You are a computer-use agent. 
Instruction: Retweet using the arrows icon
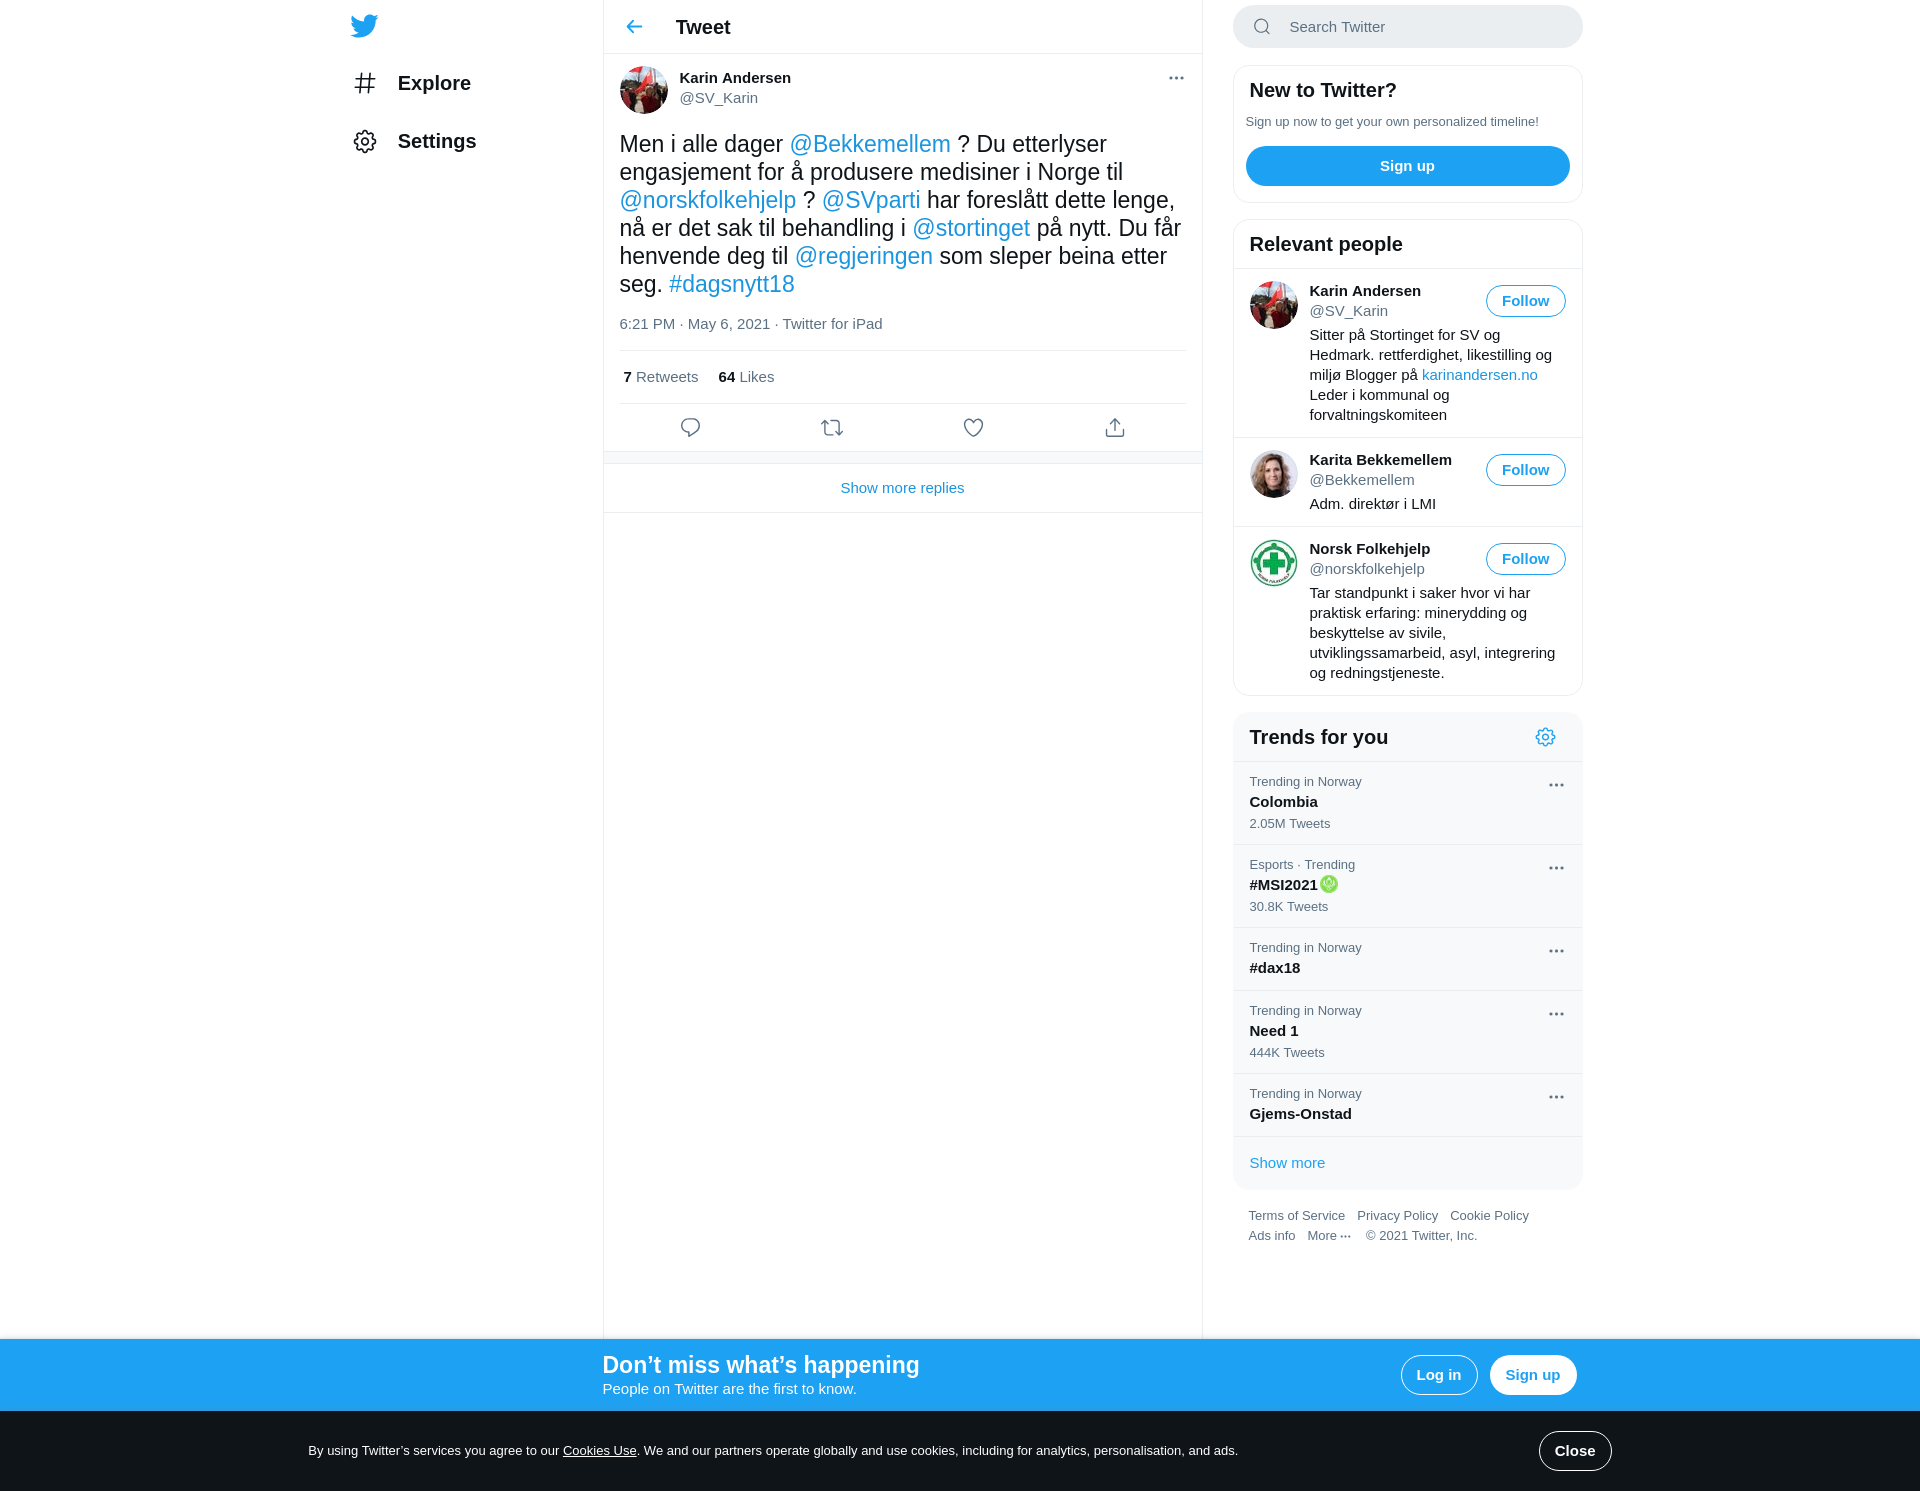click(832, 428)
